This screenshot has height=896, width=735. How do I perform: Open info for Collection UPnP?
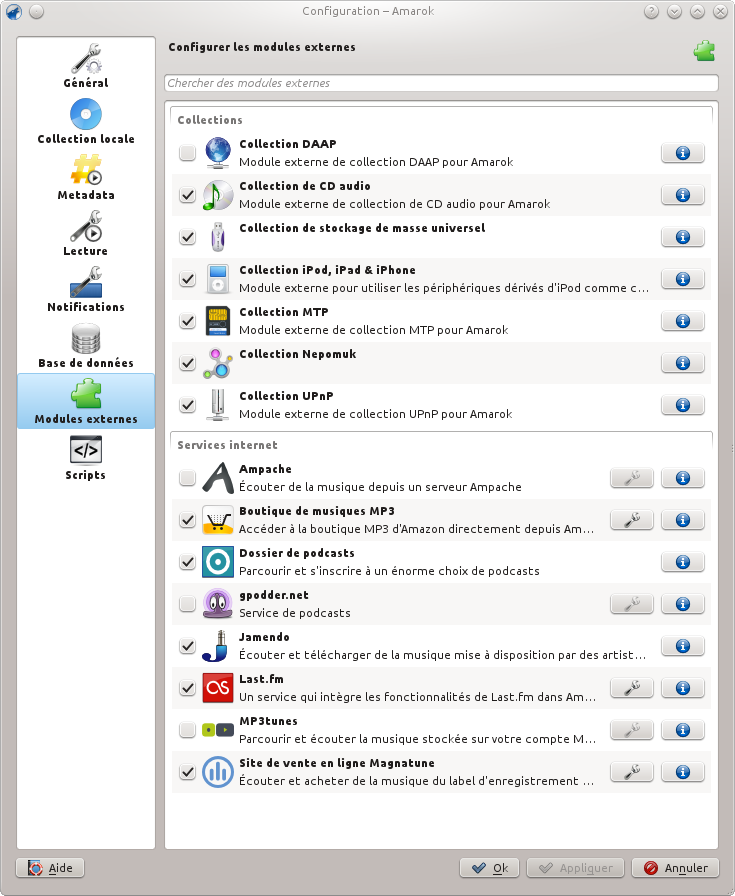tap(682, 405)
